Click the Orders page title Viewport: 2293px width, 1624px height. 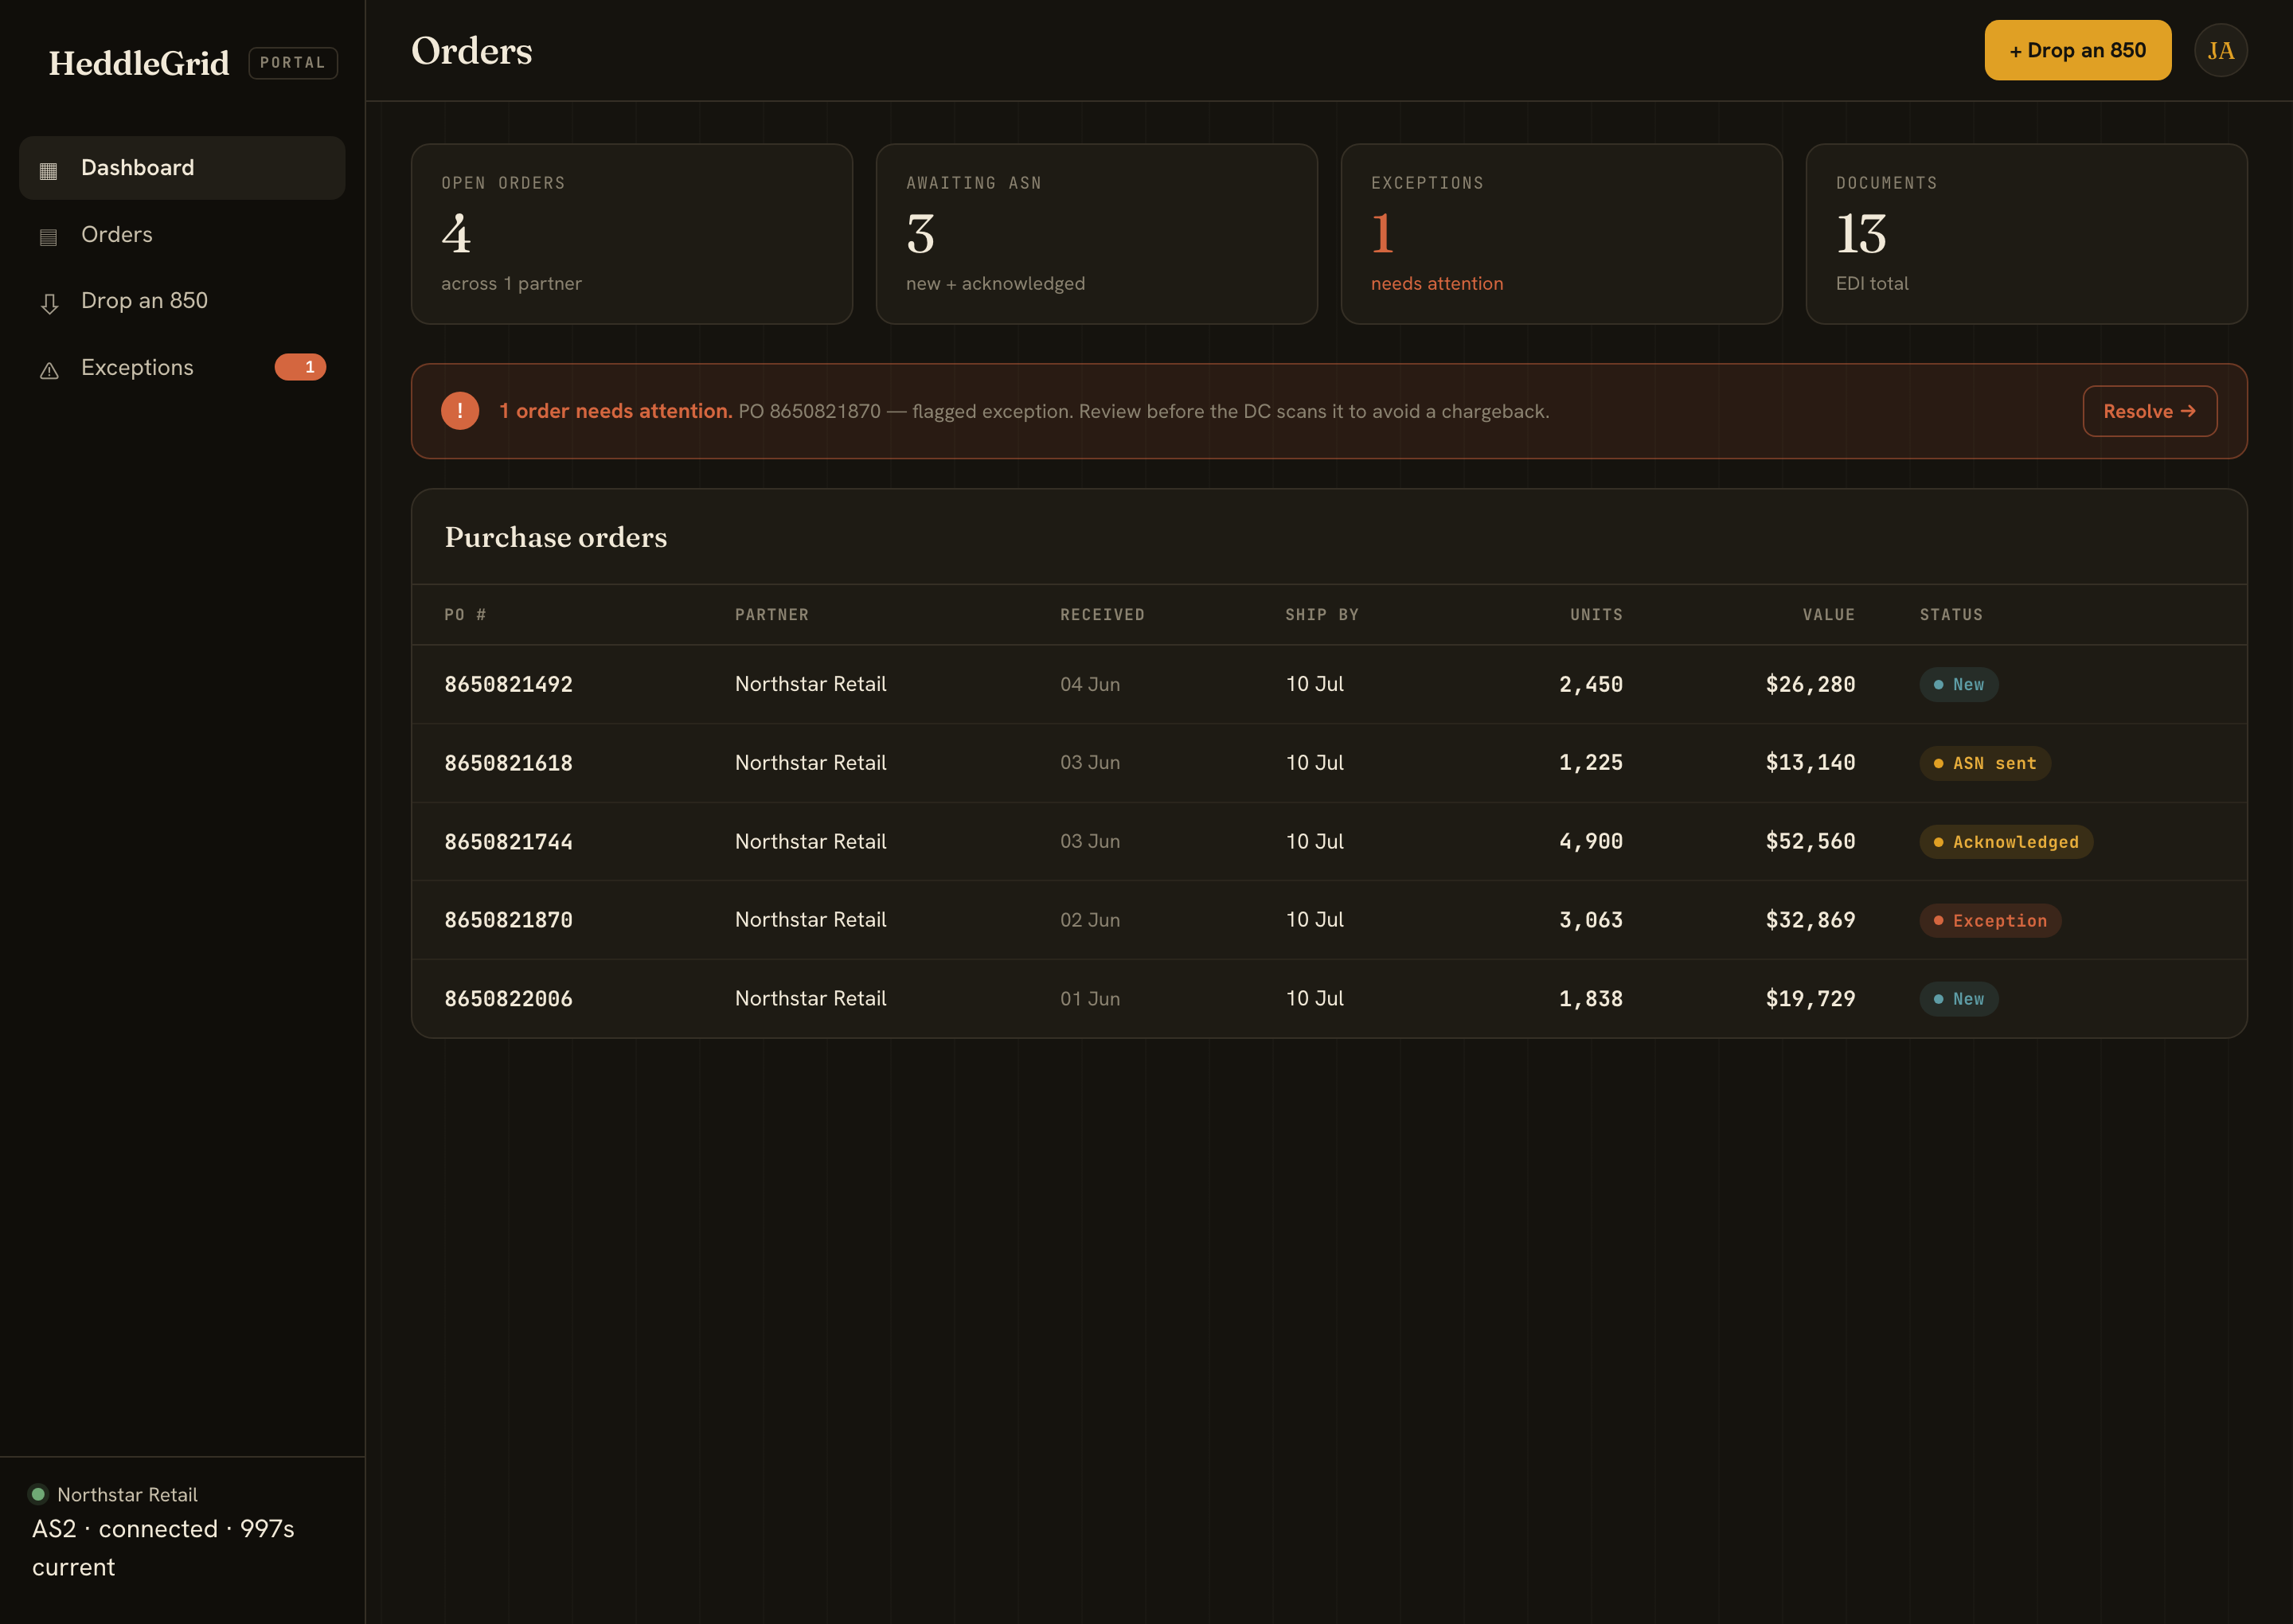[x=472, y=50]
